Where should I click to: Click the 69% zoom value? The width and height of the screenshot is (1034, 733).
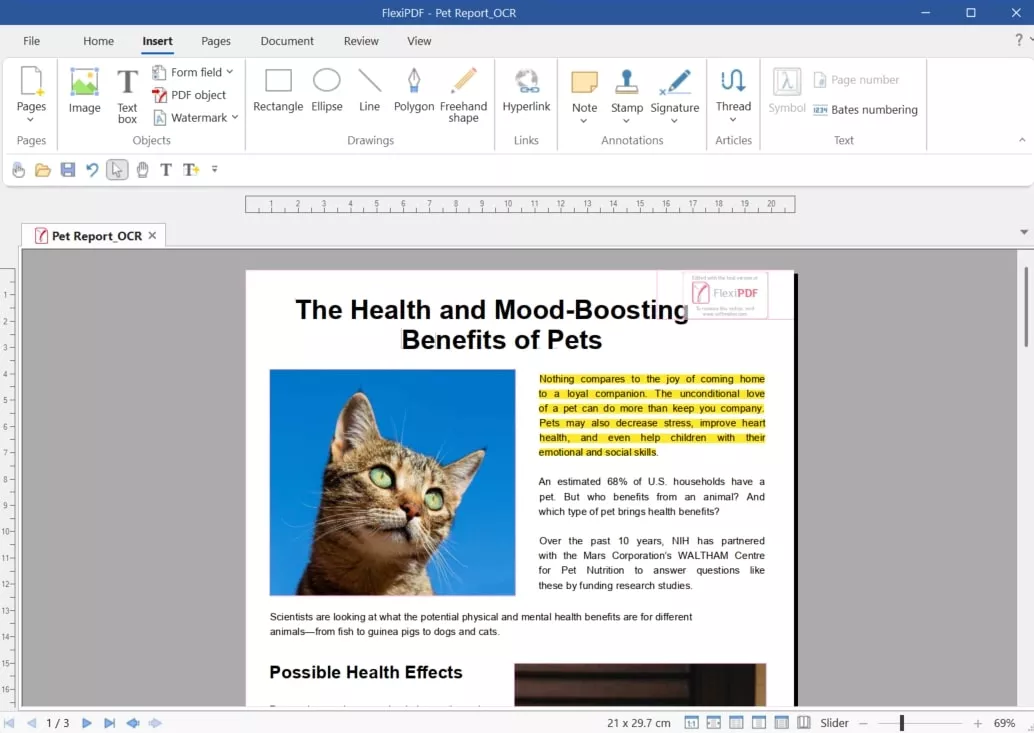pyautogui.click(x=1004, y=723)
